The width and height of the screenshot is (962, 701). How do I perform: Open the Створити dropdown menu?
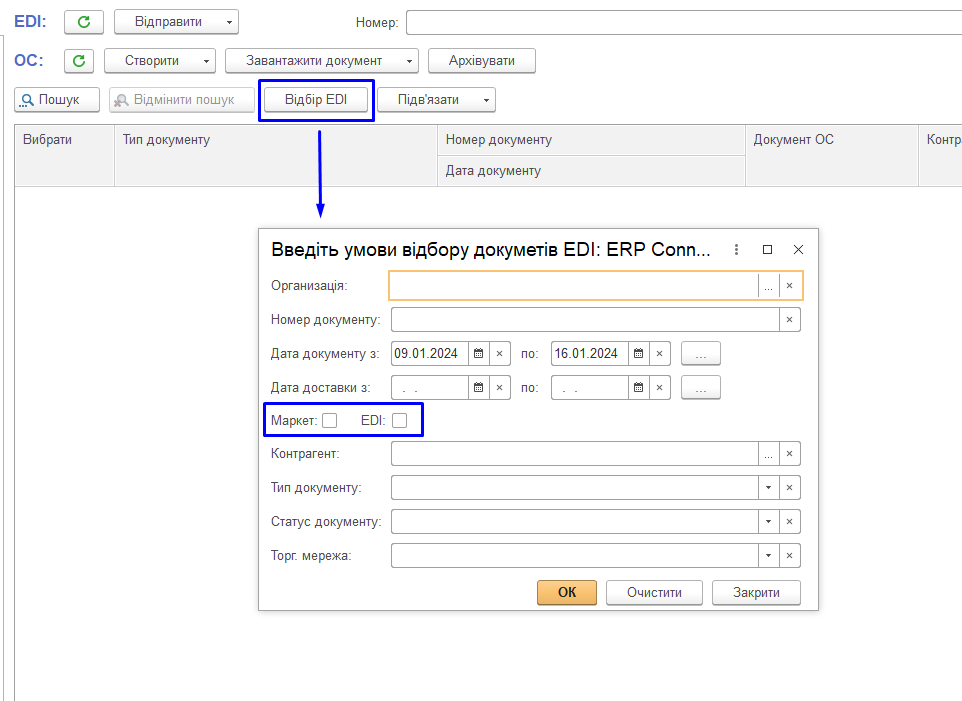[x=160, y=61]
